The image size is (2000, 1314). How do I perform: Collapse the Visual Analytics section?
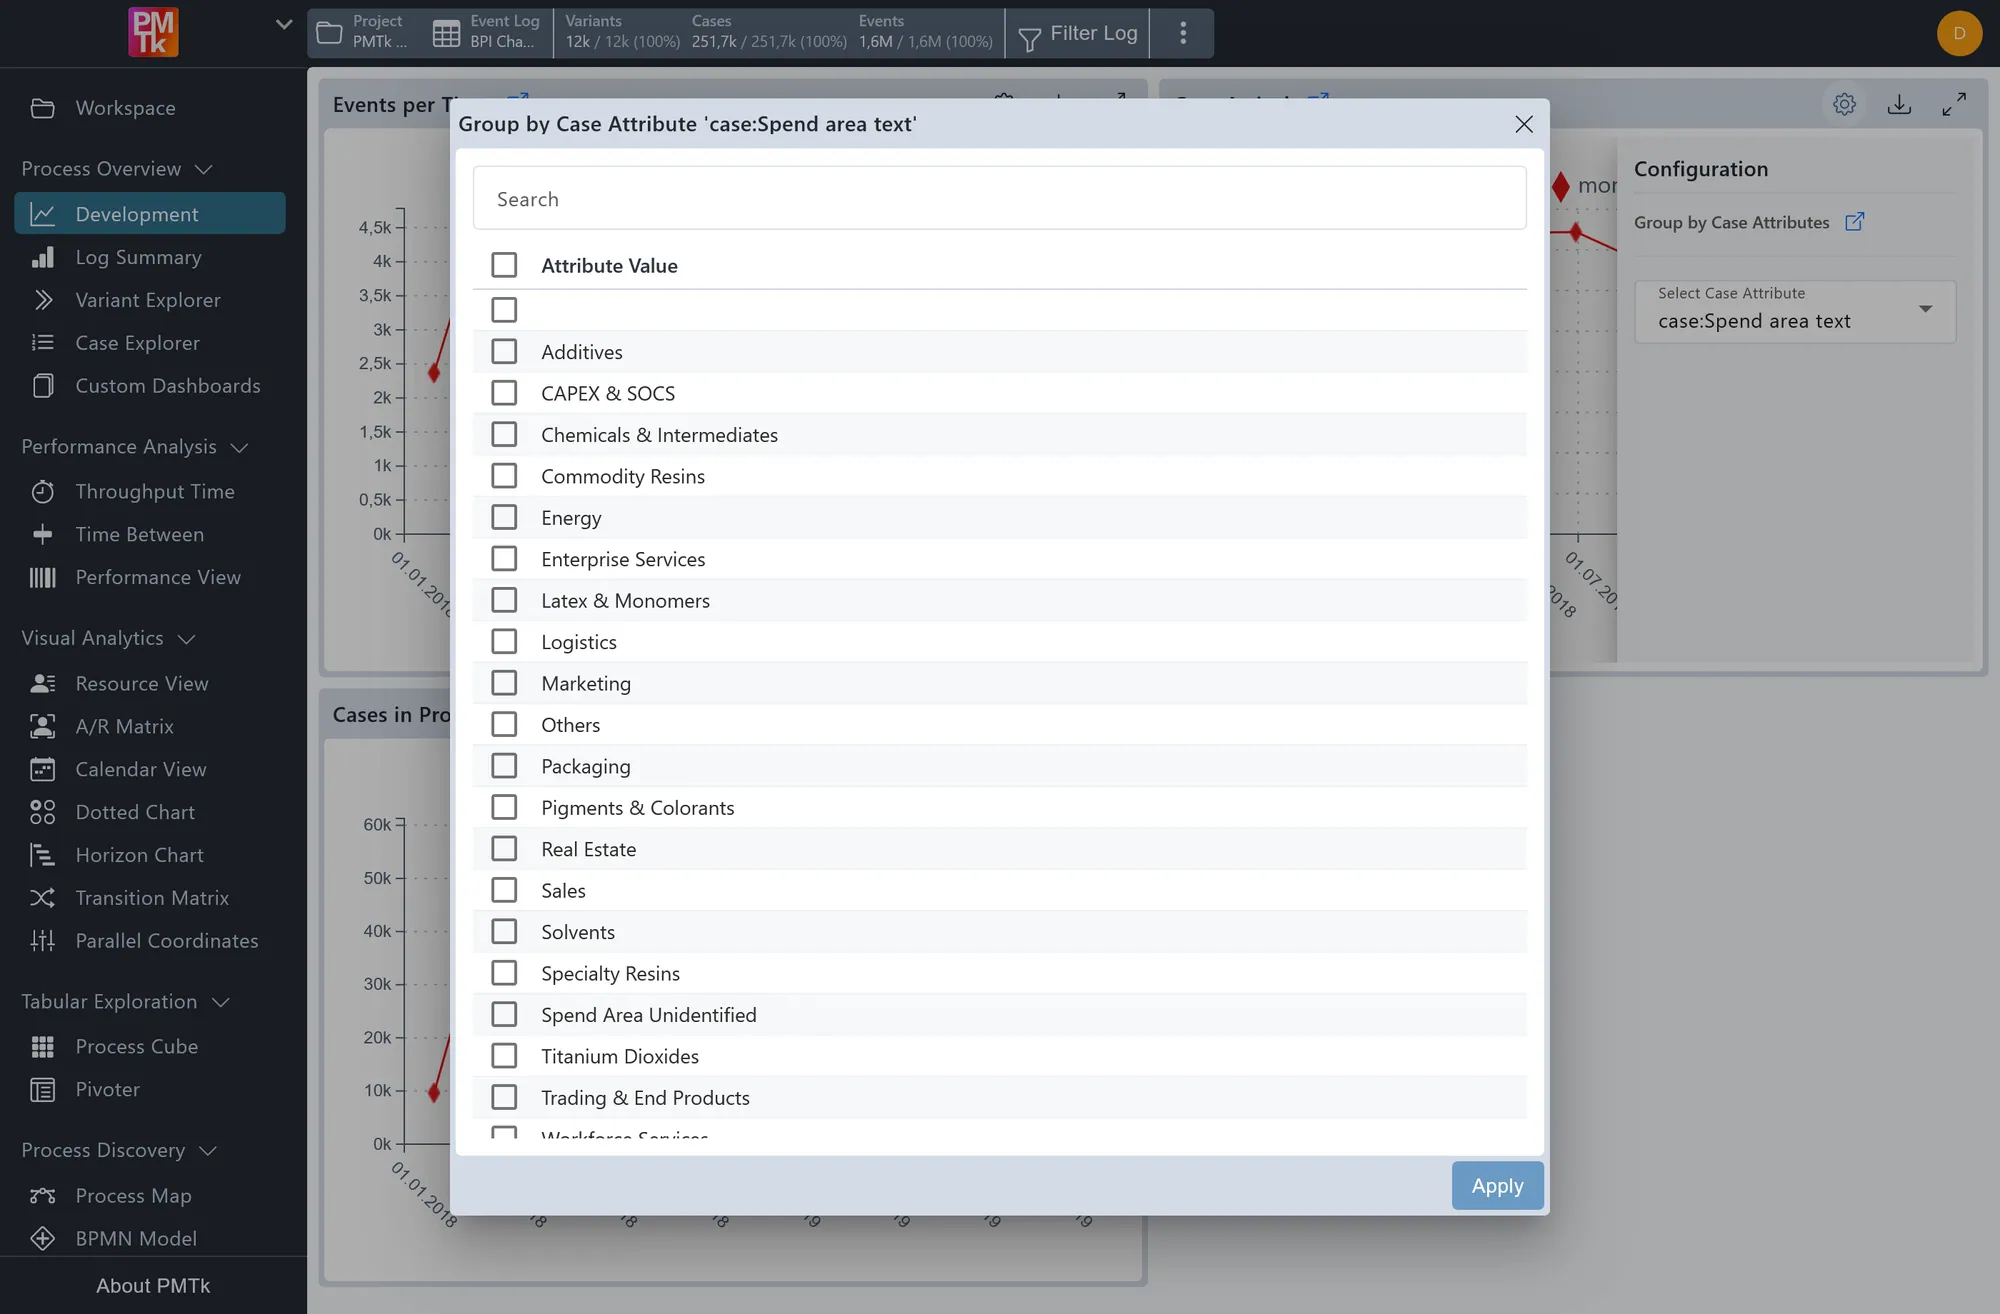click(x=186, y=639)
